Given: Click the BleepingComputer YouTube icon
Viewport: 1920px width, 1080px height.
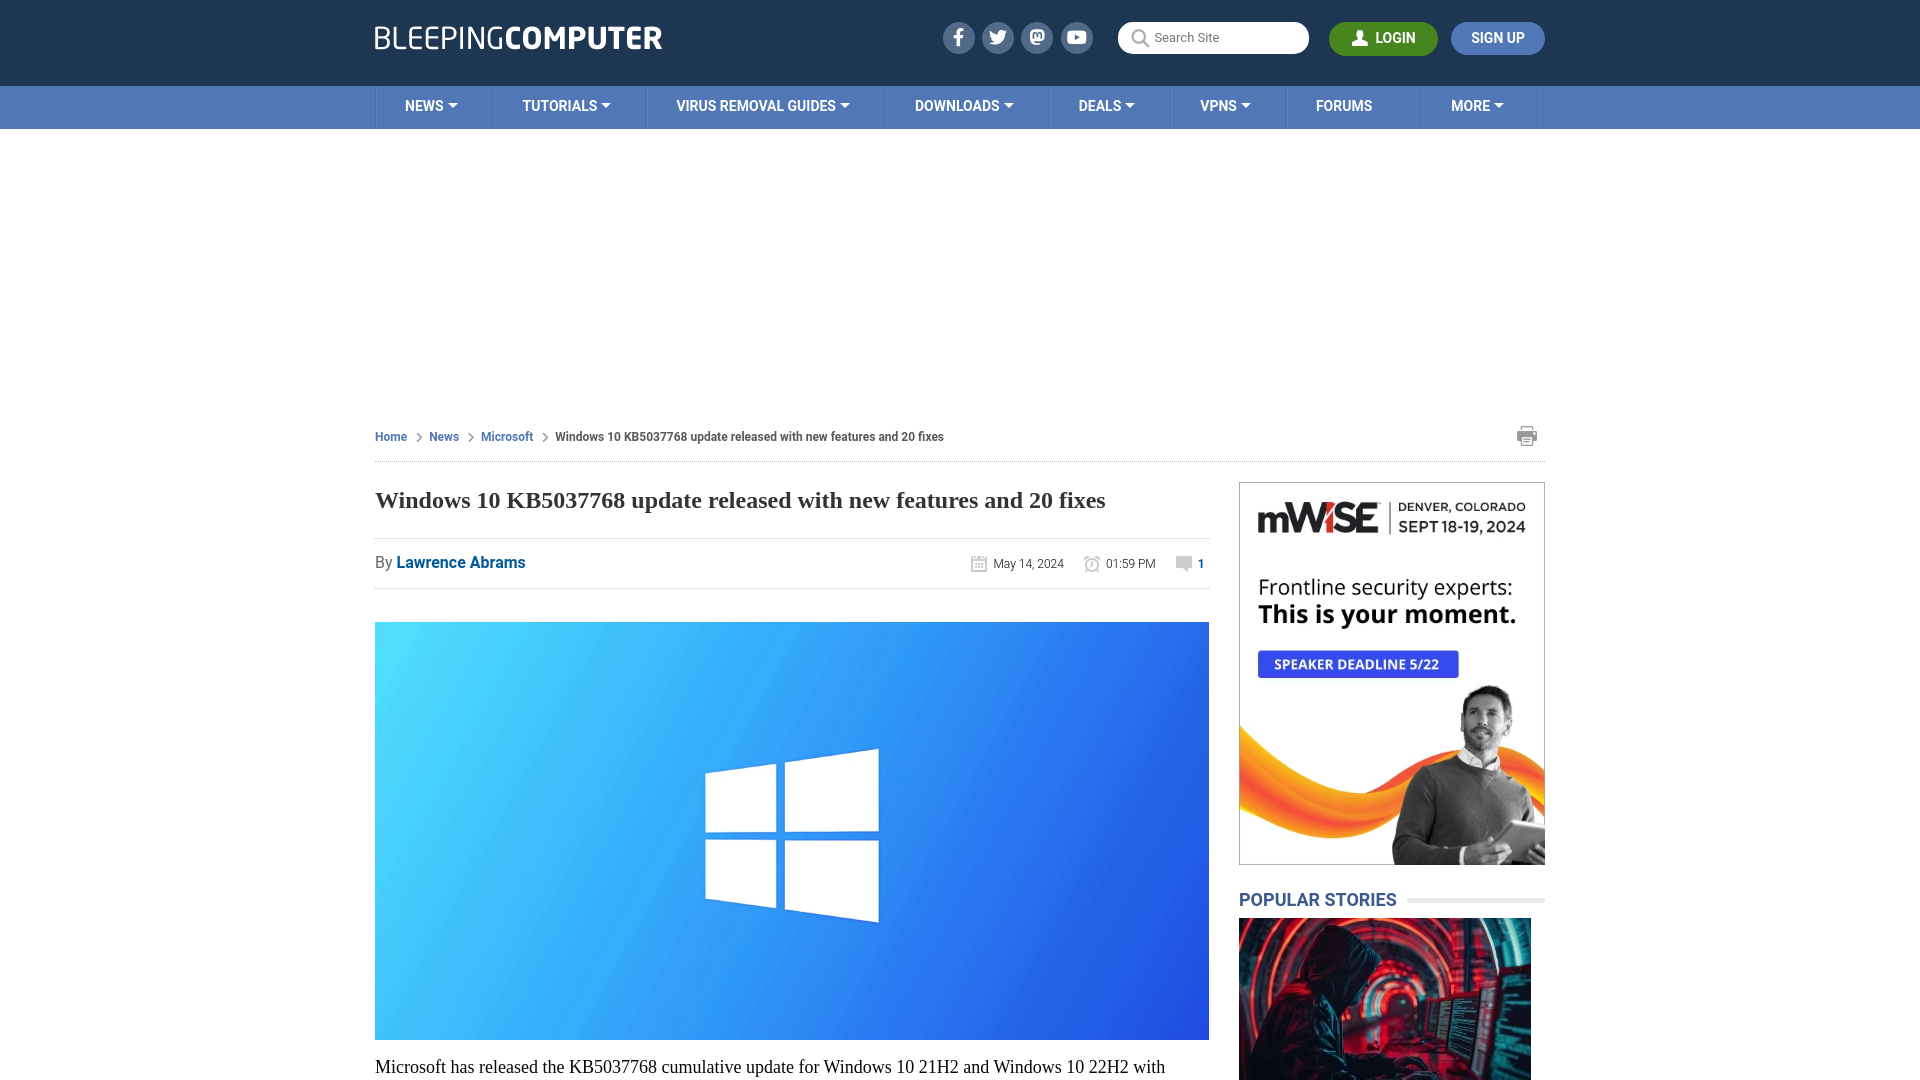Looking at the screenshot, I should (1077, 37).
